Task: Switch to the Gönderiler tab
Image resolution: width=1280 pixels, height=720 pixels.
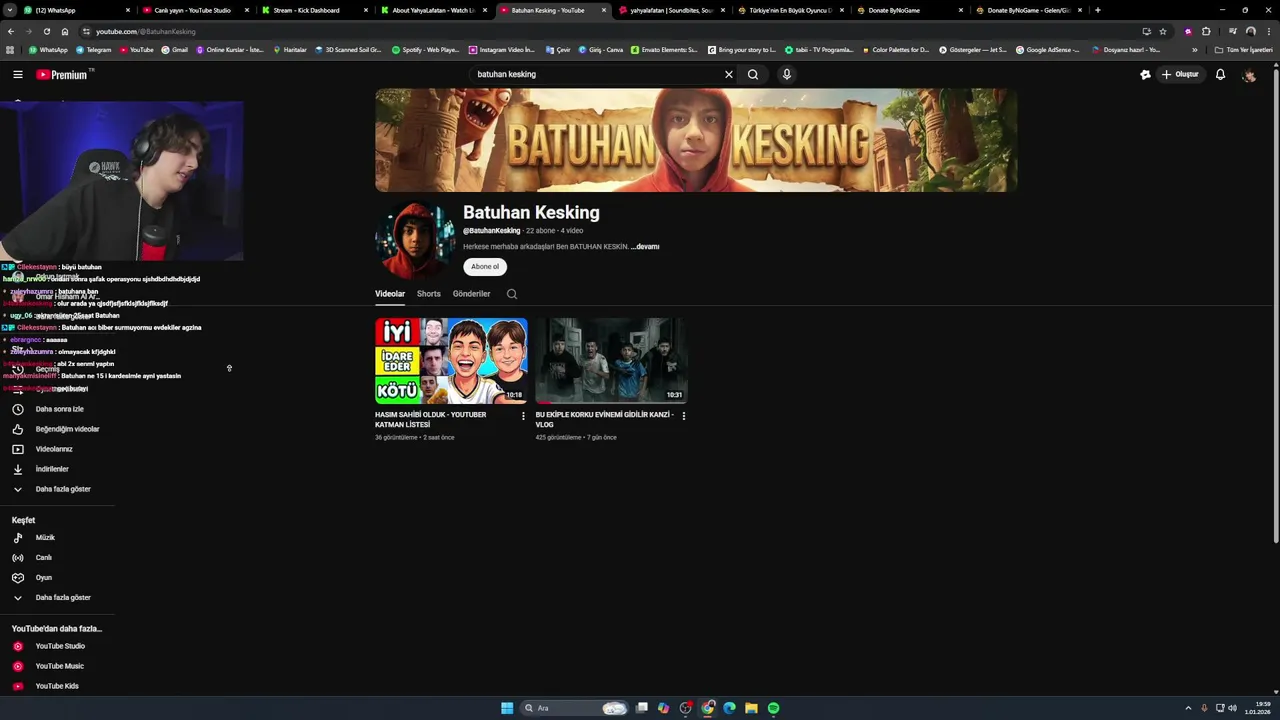Action: [x=471, y=294]
